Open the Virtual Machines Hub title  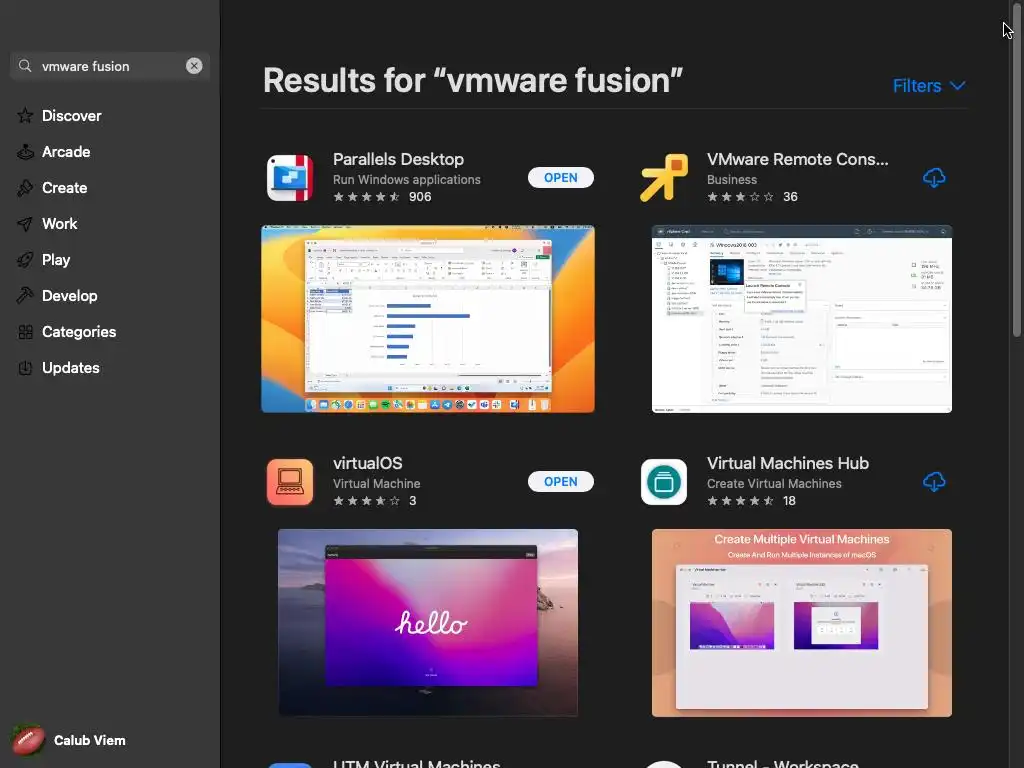coord(788,463)
